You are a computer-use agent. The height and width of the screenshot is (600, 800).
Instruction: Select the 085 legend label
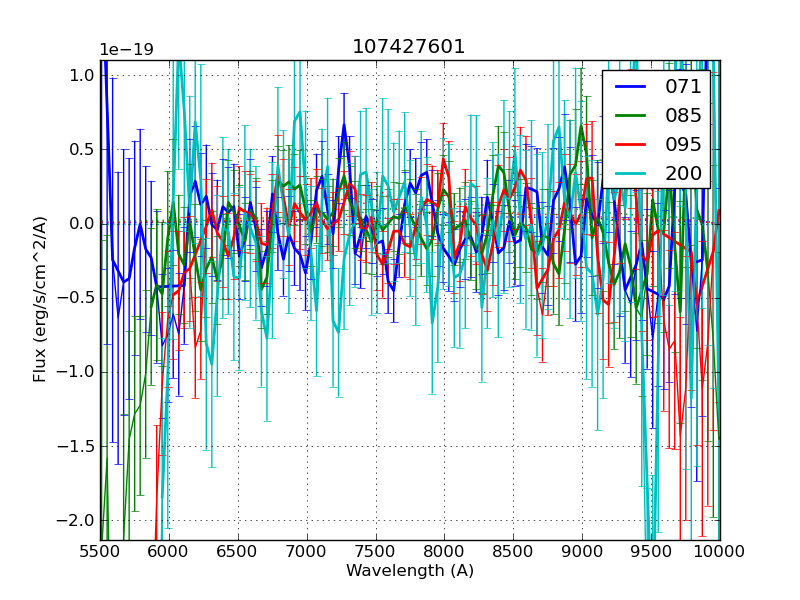683,115
